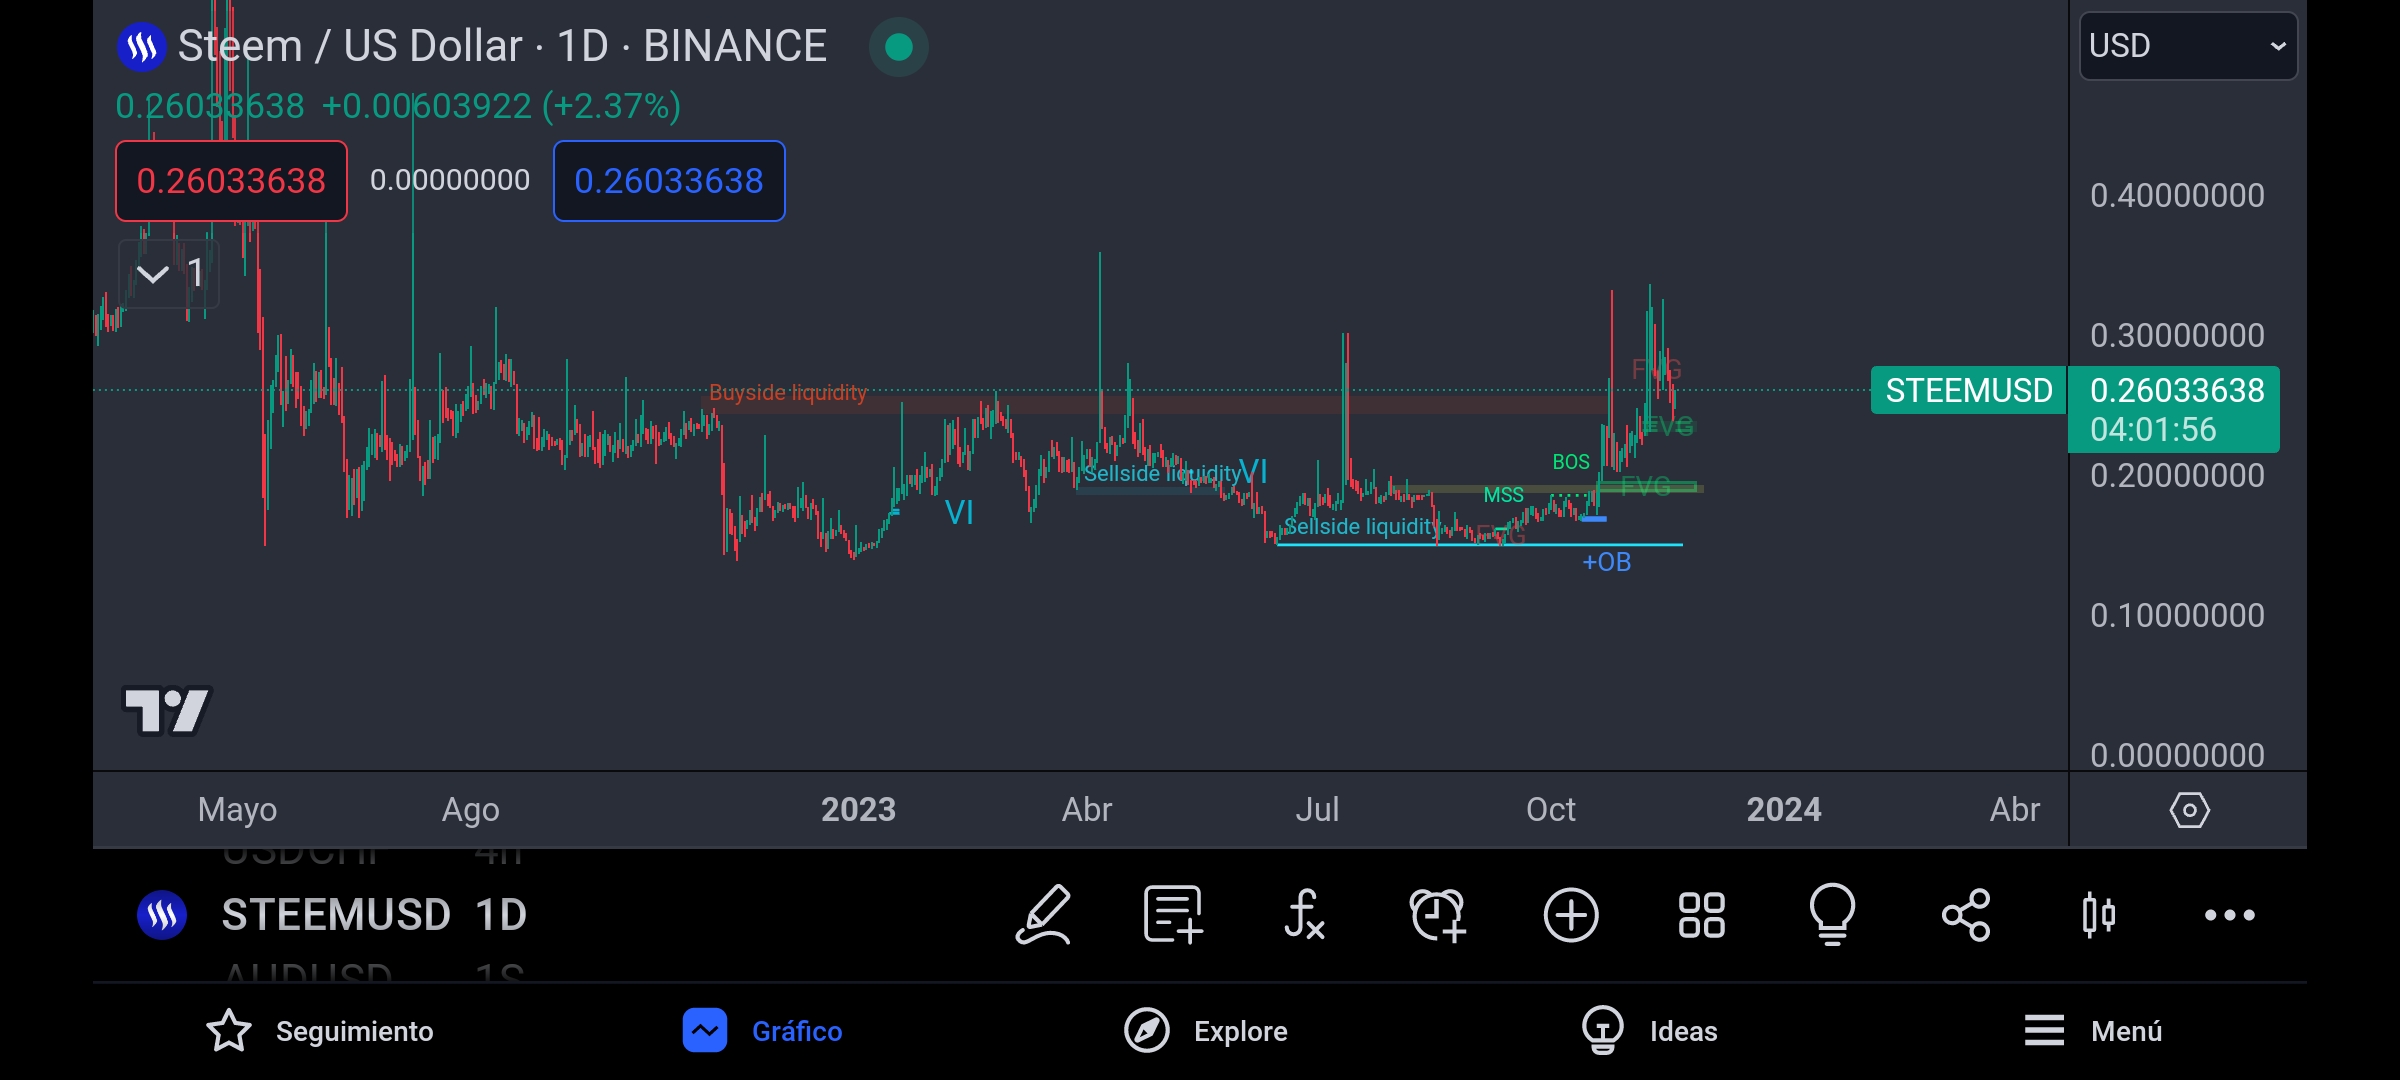Expand the collapsed indicators legend chevron

click(x=168, y=273)
